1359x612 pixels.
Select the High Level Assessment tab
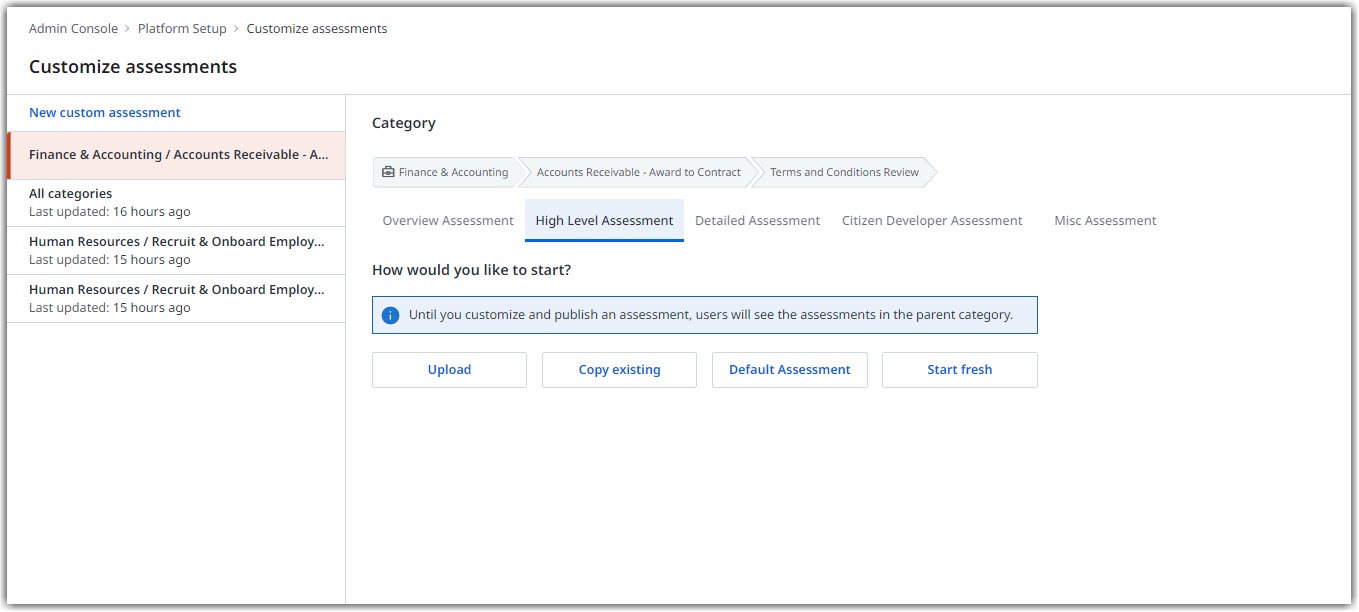pos(604,221)
